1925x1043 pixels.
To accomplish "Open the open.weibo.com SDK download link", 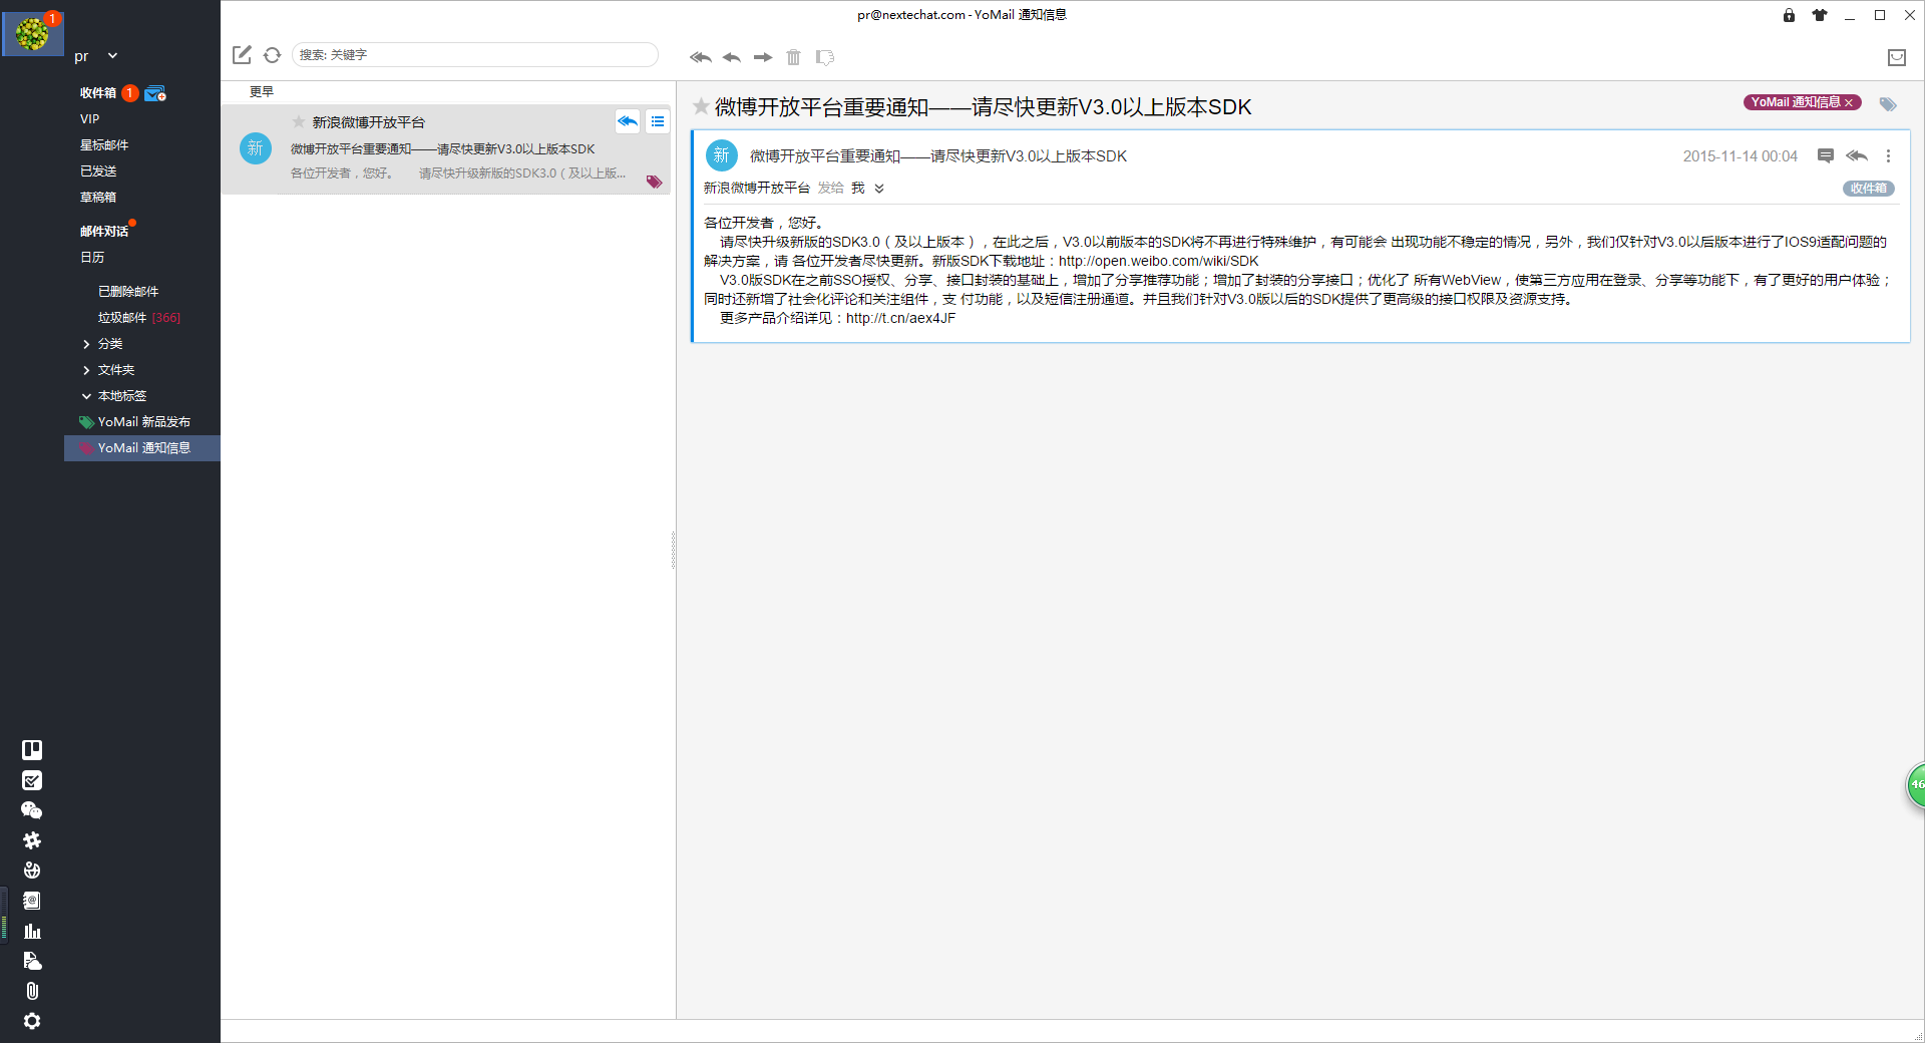I will (1158, 261).
